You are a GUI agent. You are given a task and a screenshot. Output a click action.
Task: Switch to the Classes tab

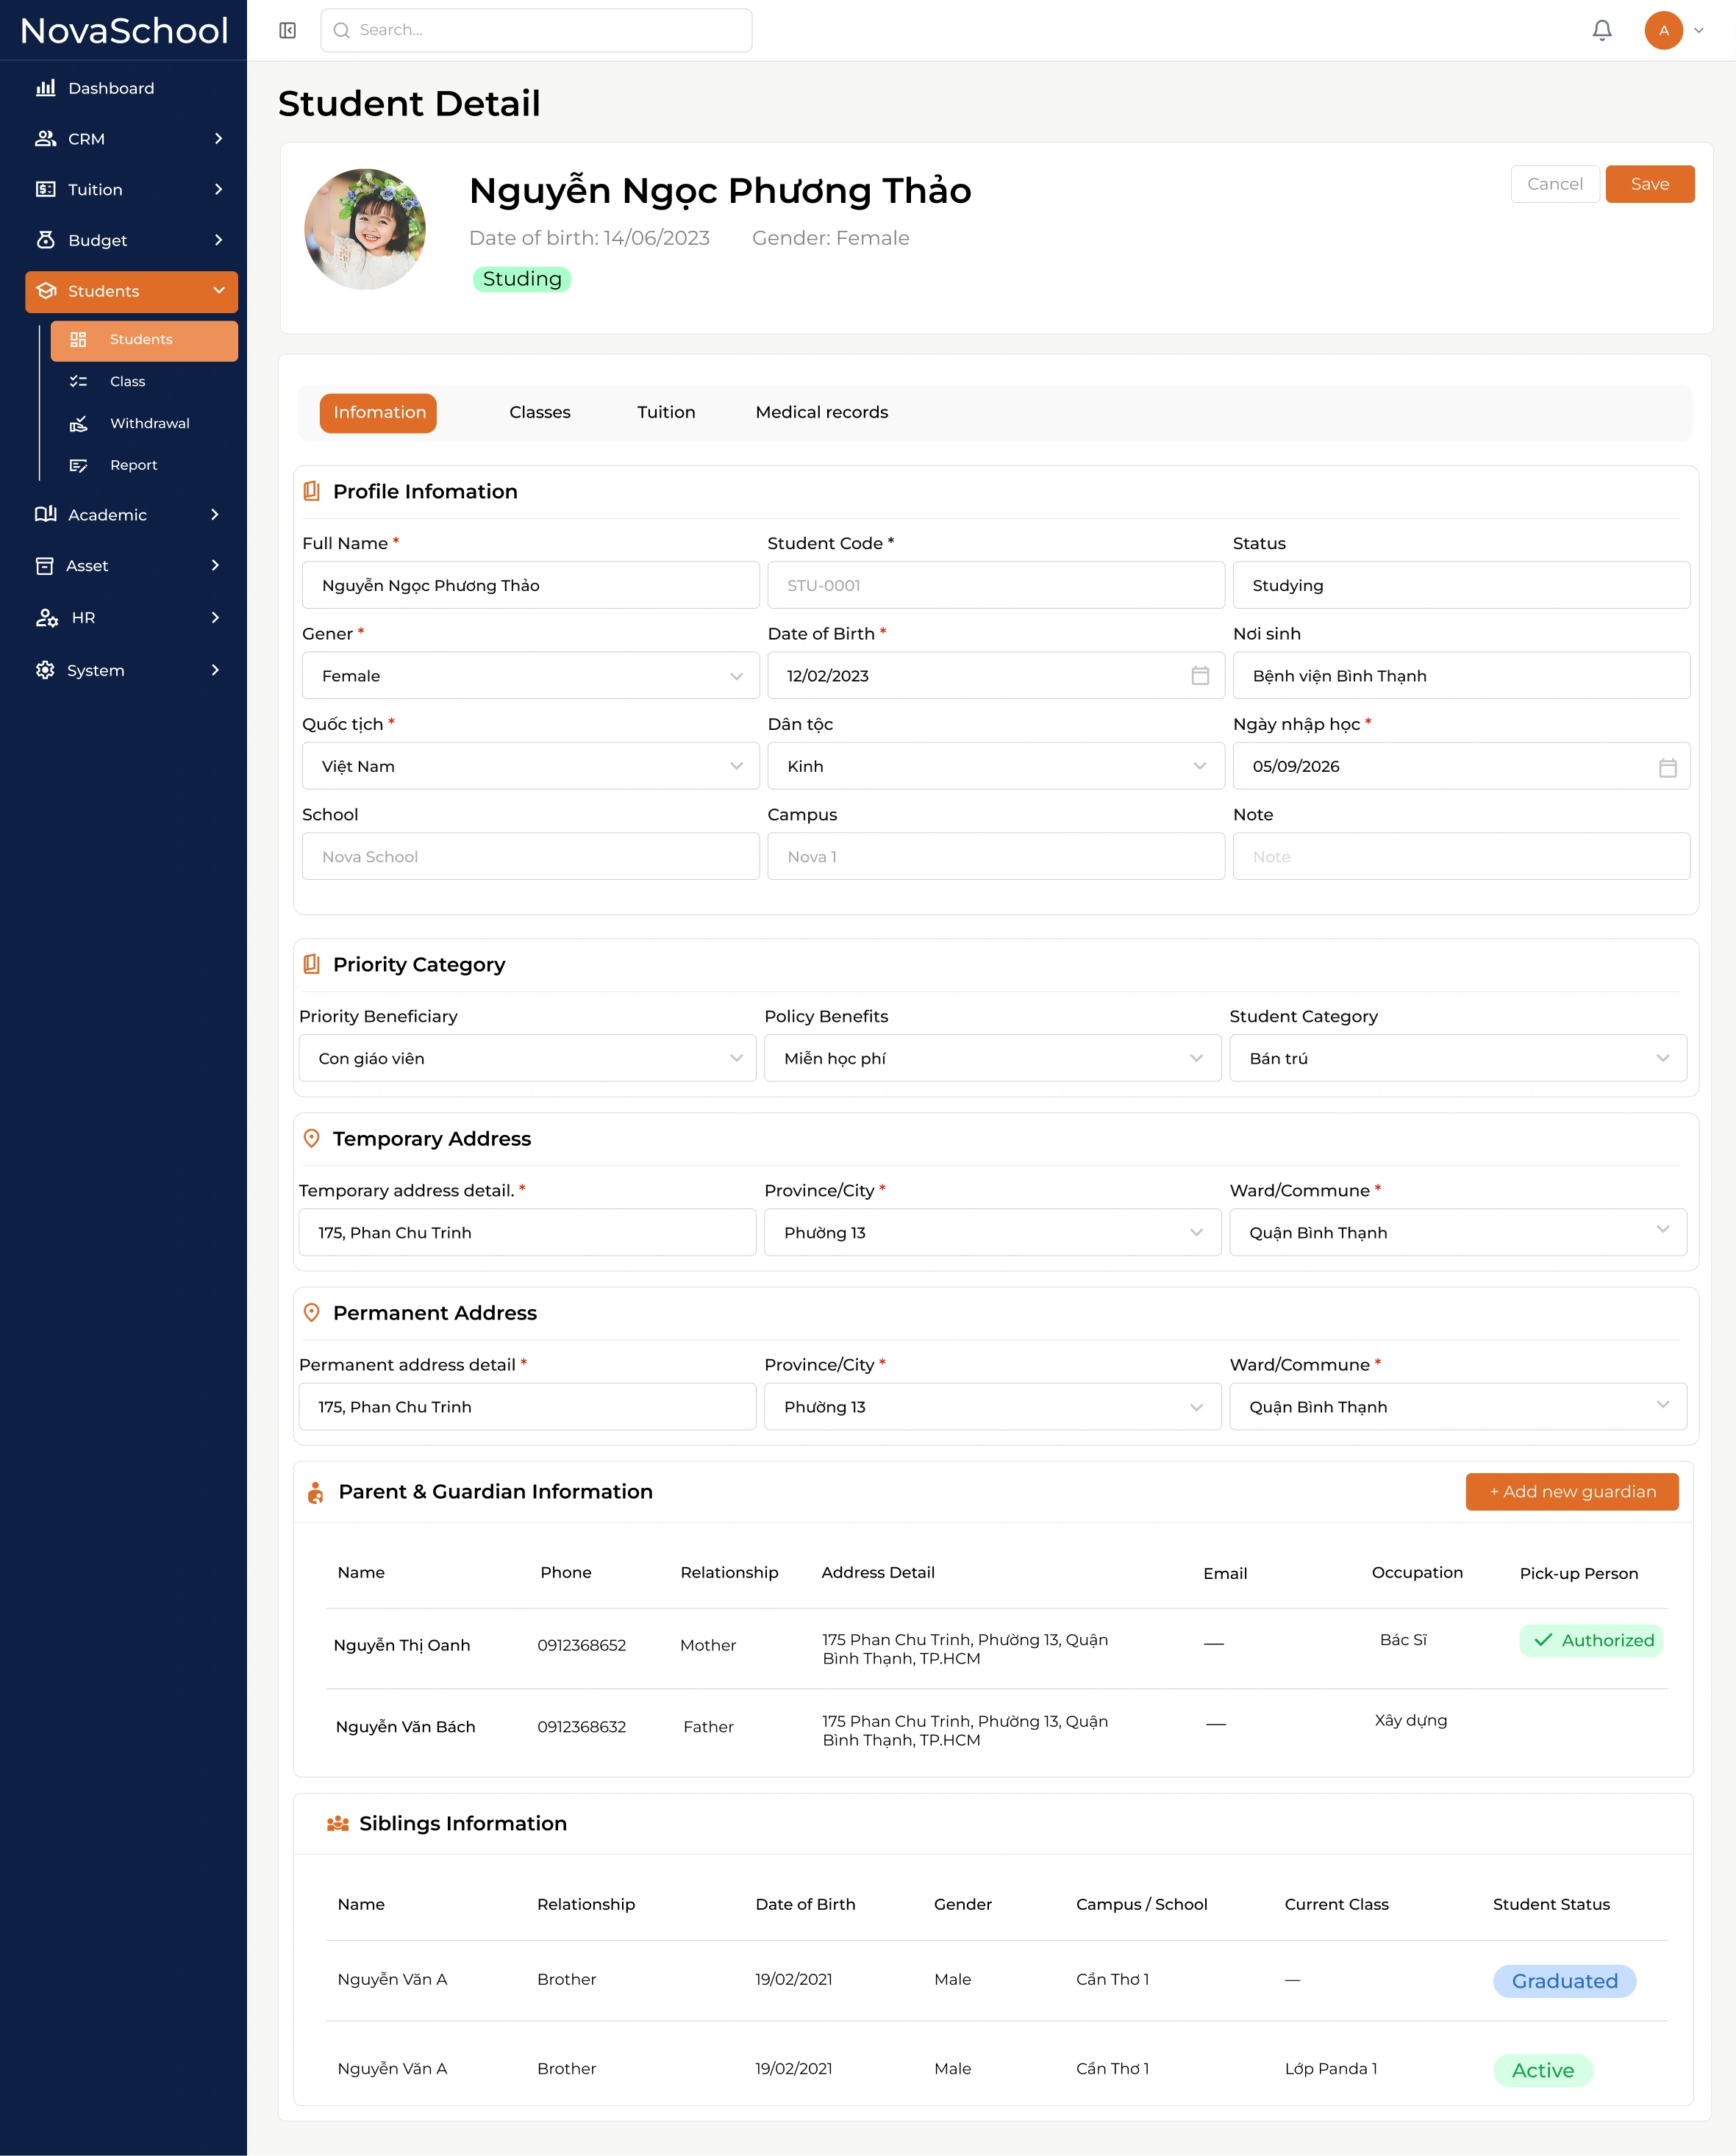pos(540,413)
